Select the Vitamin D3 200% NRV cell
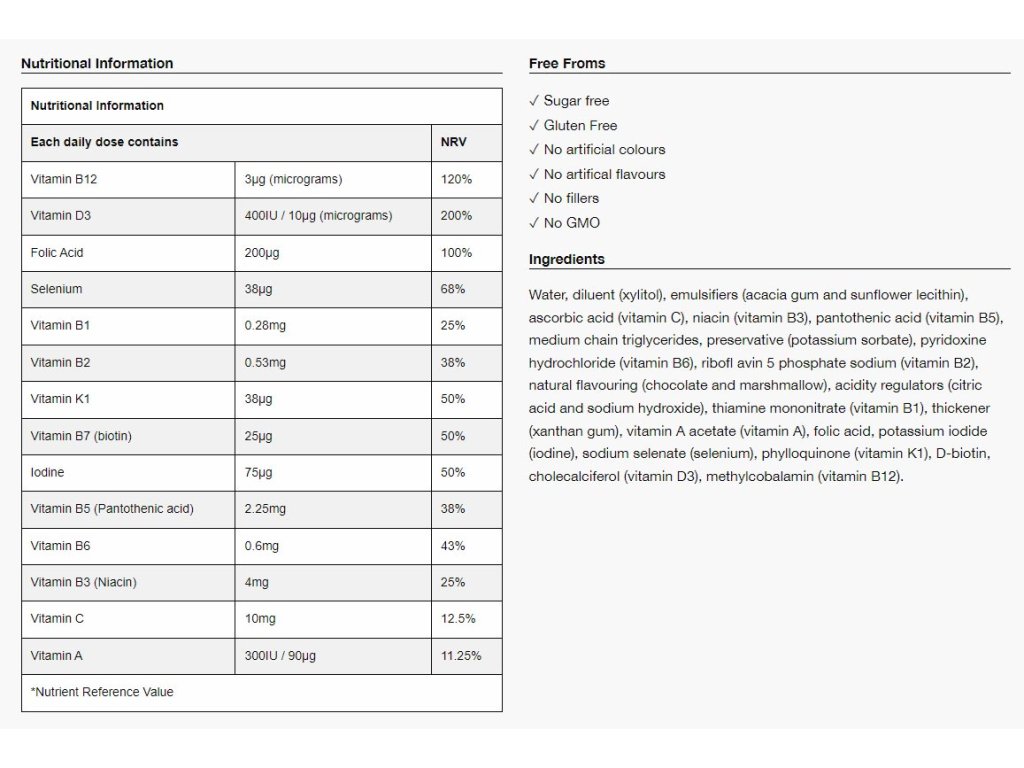 (x=467, y=216)
